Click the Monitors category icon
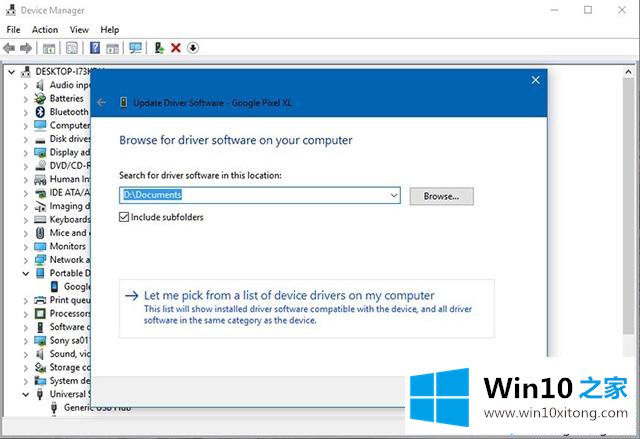The image size is (640, 439). click(x=40, y=246)
